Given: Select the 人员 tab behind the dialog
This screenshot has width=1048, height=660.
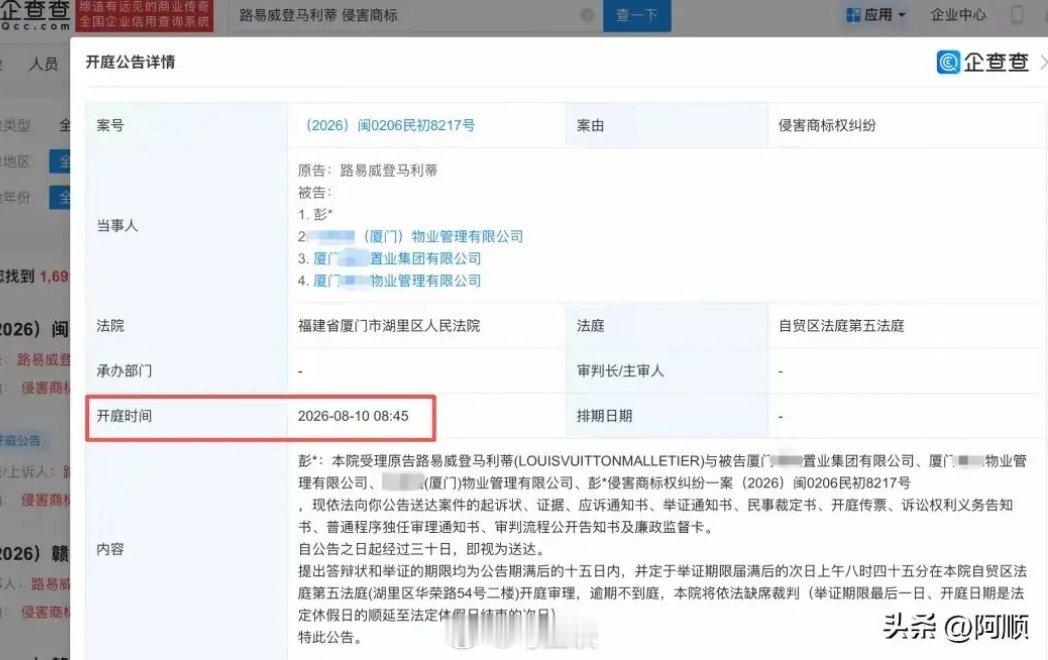Looking at the screenshot, I should pyautogui.click(x=43, y=64).
